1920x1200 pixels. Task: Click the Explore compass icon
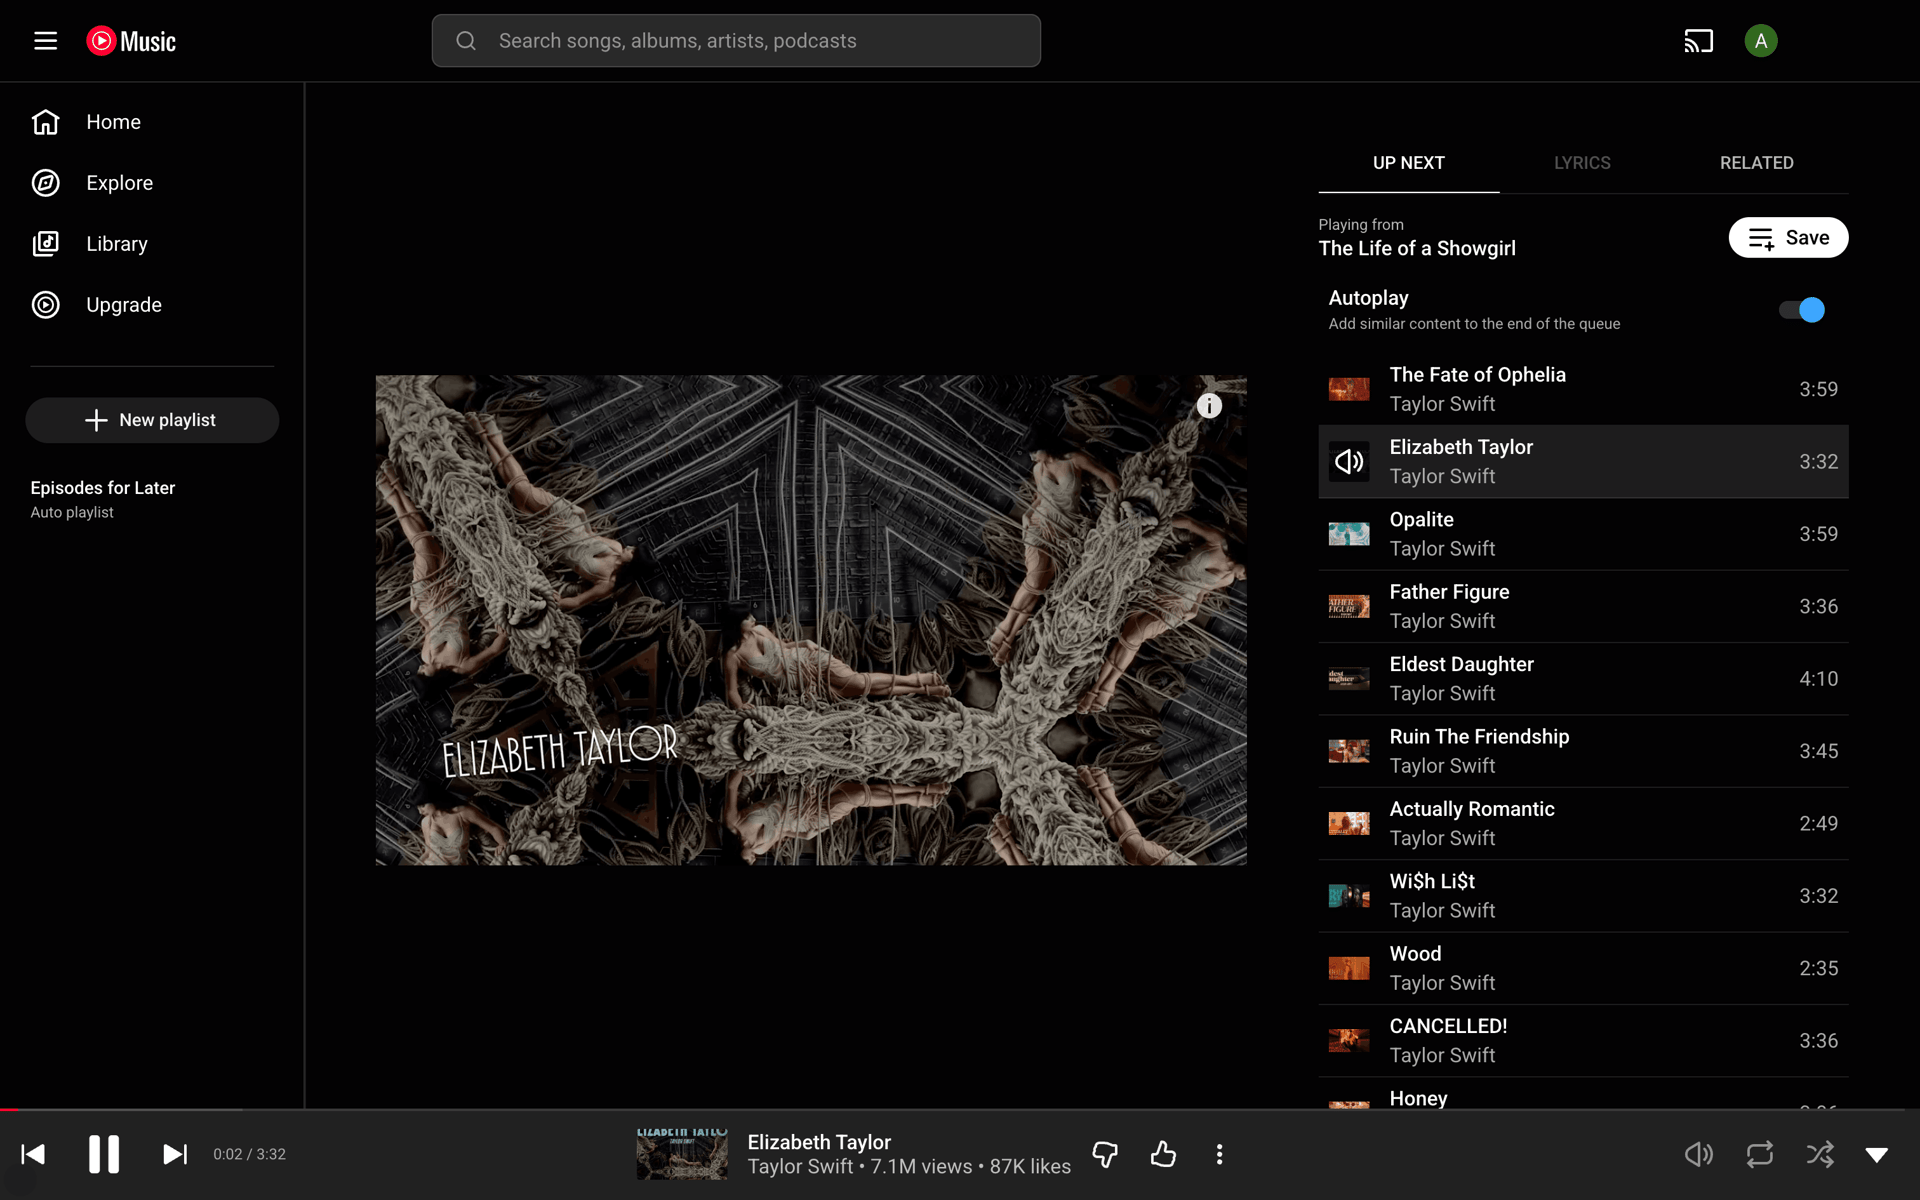pyautogui.click(x=46, y=183)
